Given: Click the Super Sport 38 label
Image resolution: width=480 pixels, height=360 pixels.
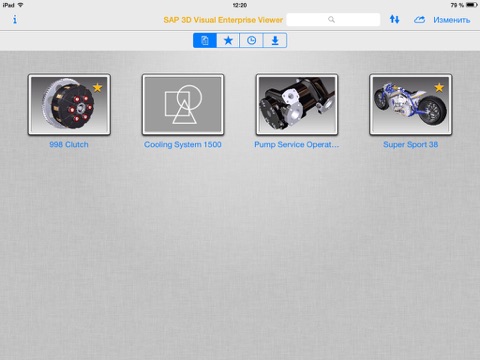Looking at the screenshot, I should pyautogui.click(x=411, y=145).
